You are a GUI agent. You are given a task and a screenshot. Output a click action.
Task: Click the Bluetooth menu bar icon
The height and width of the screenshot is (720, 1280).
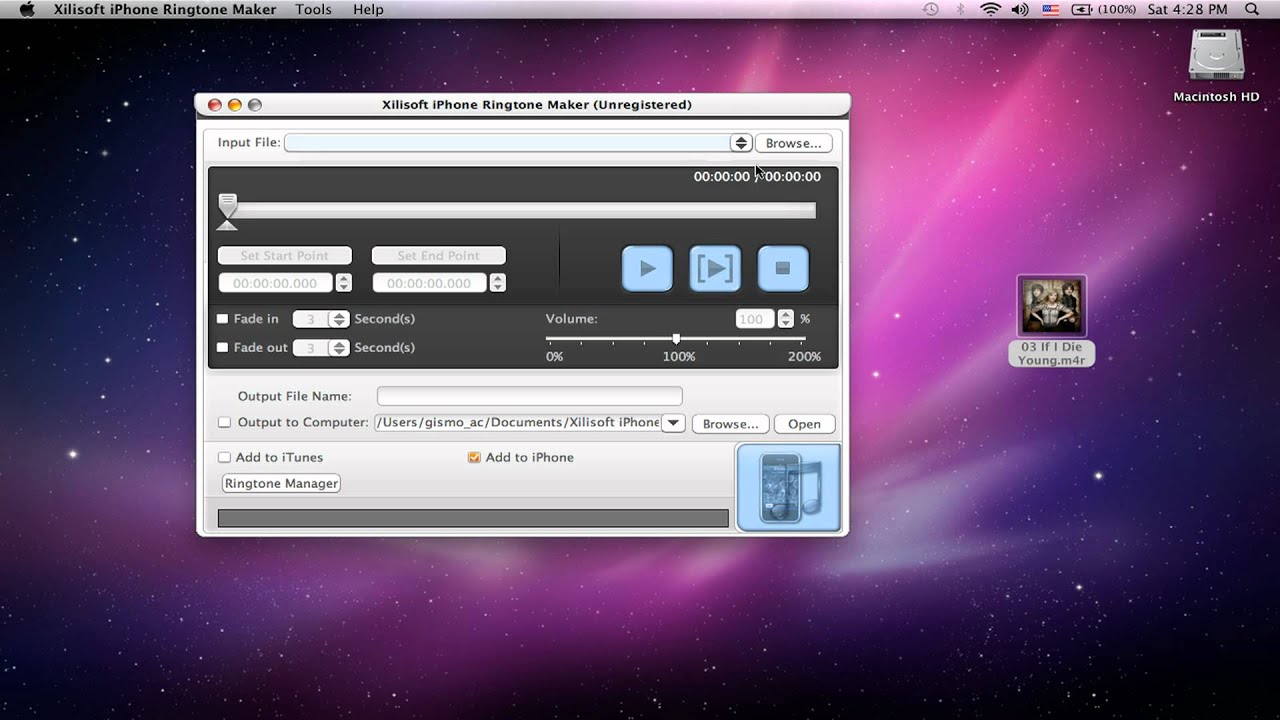[960, 9]
